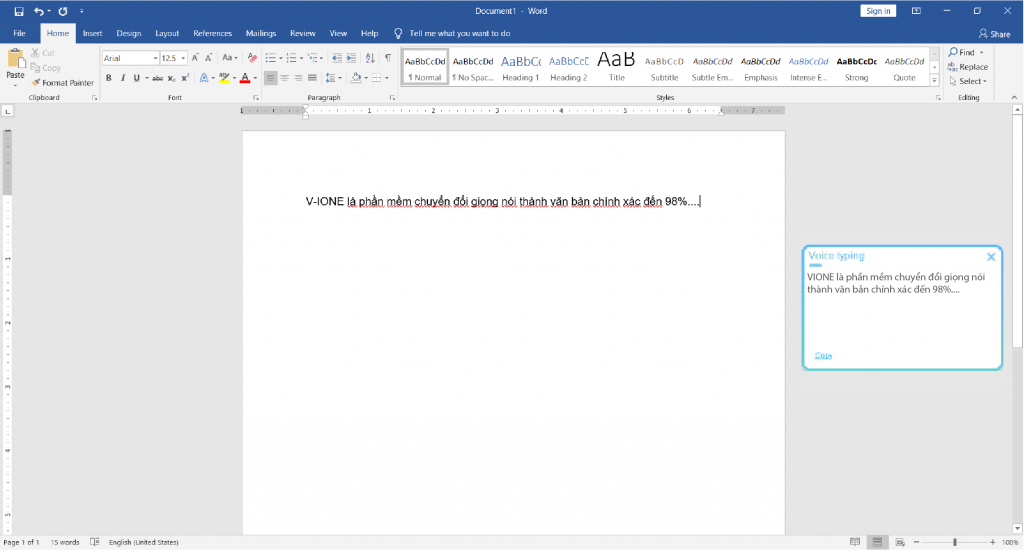The height and width of the screenshot is (550, 1024).
Task: Save the document using the Save icon
Action: pos(19,11)
